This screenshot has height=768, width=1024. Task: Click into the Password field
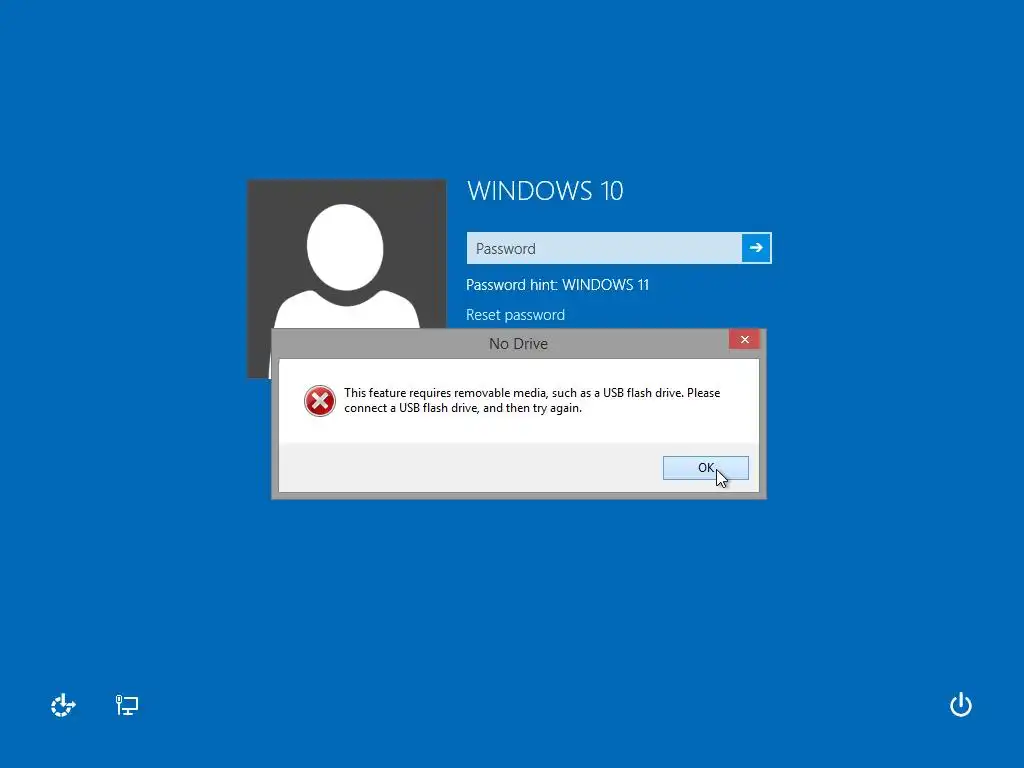(x=604, y=248)
